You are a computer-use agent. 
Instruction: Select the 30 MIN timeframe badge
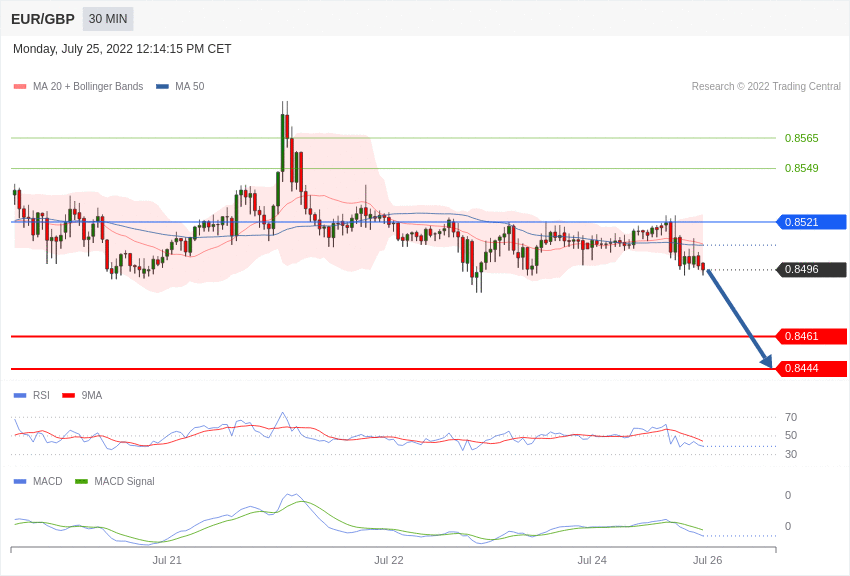click(x=108, y=19)
